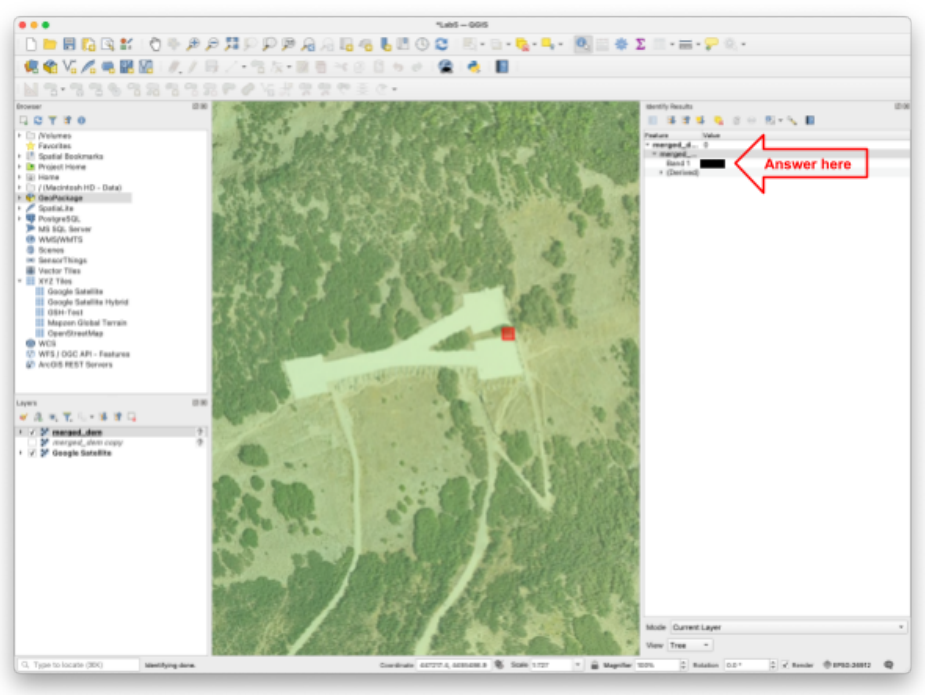Click the Coordinate input field
Viewport: 925px width, 695px height.
[x=453, y=665]
